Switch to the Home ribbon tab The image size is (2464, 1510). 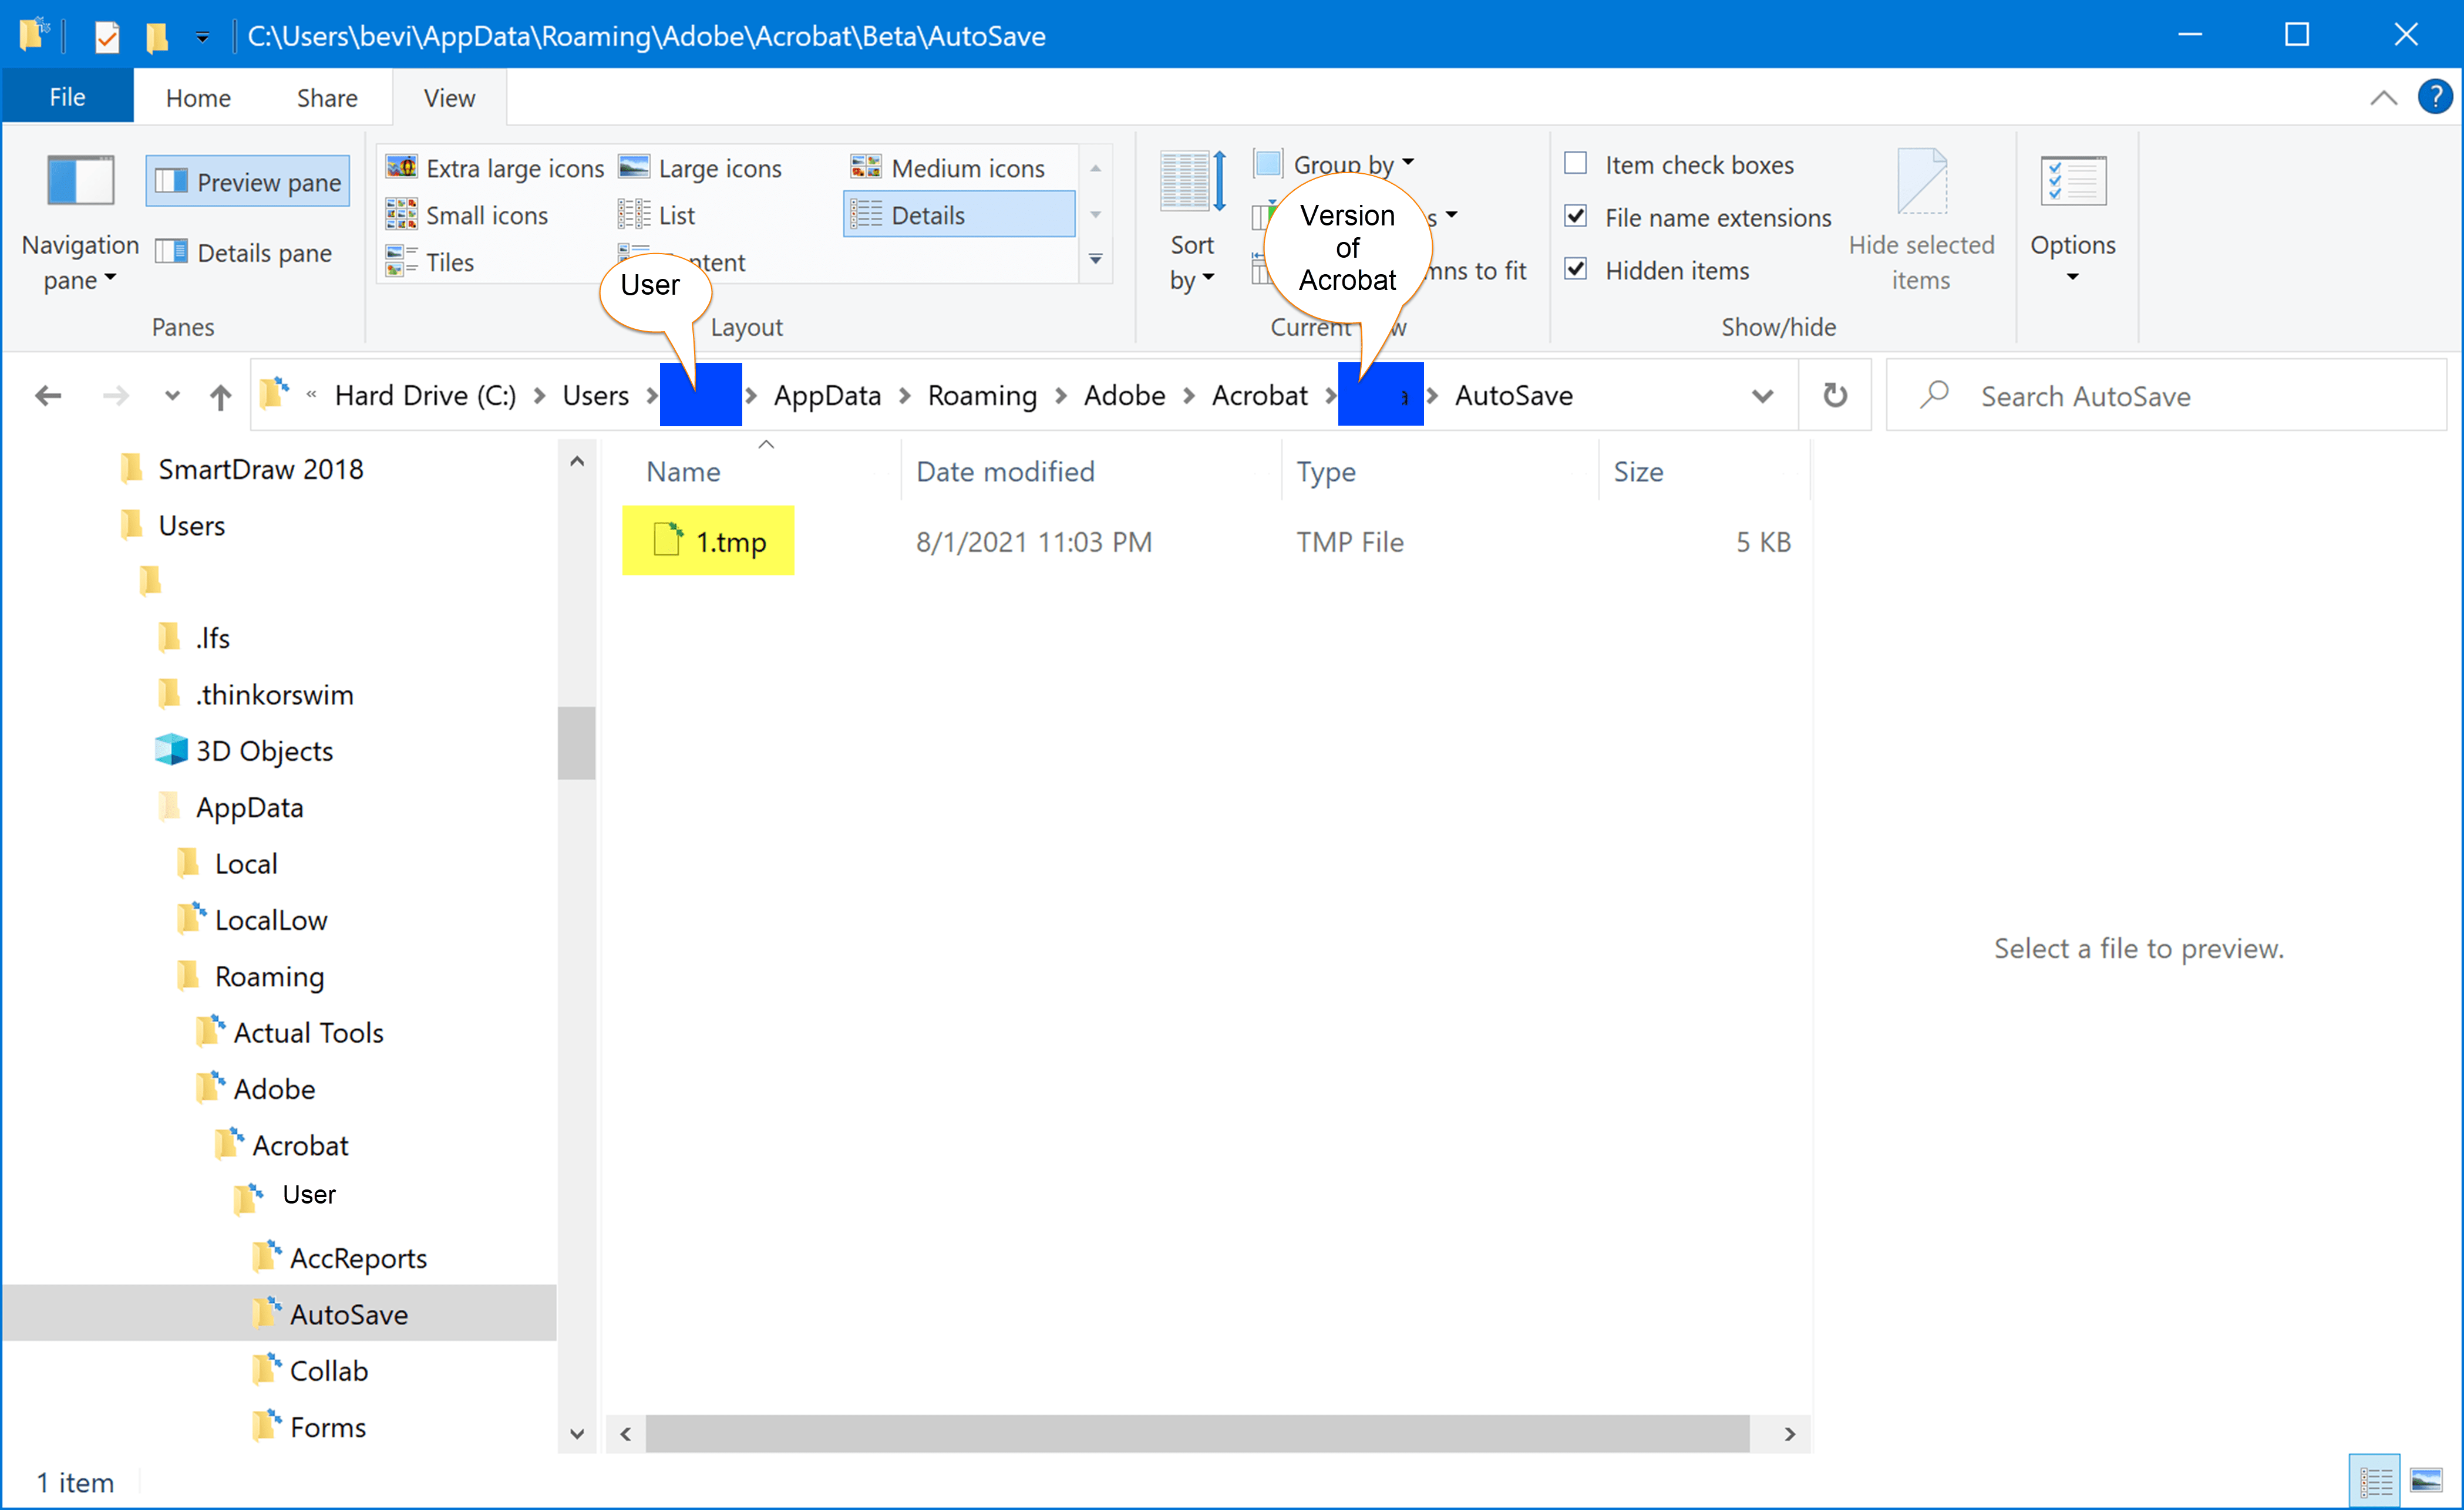[x=197, y=97]
